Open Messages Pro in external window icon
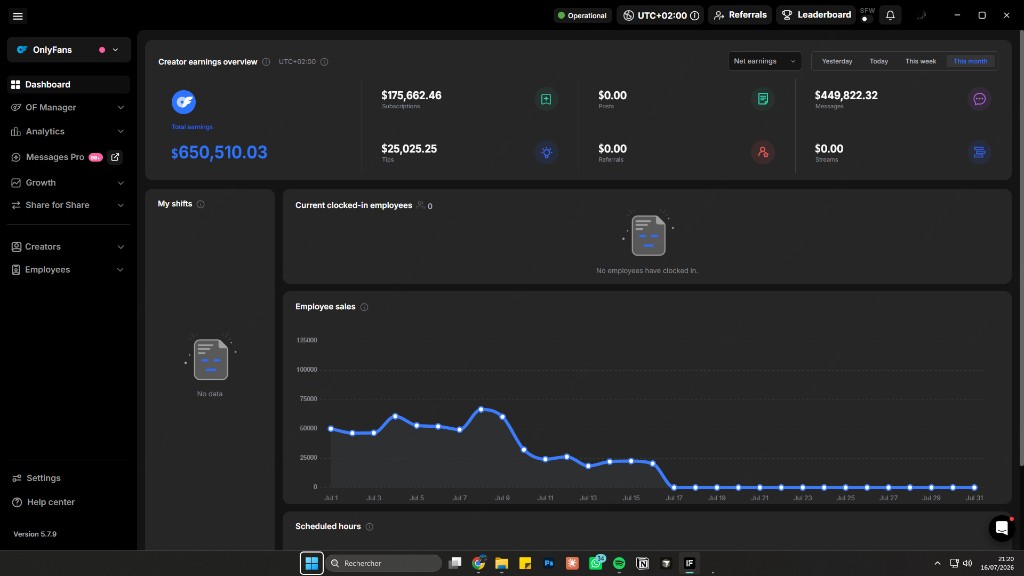The image size is (1024, 576). (115, 157)
